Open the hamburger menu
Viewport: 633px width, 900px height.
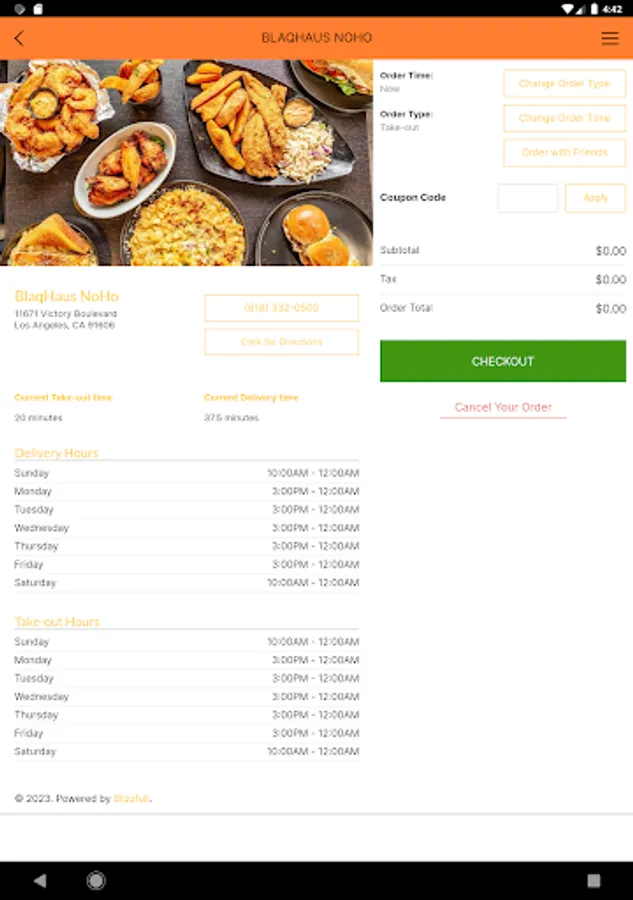[609, 38]
